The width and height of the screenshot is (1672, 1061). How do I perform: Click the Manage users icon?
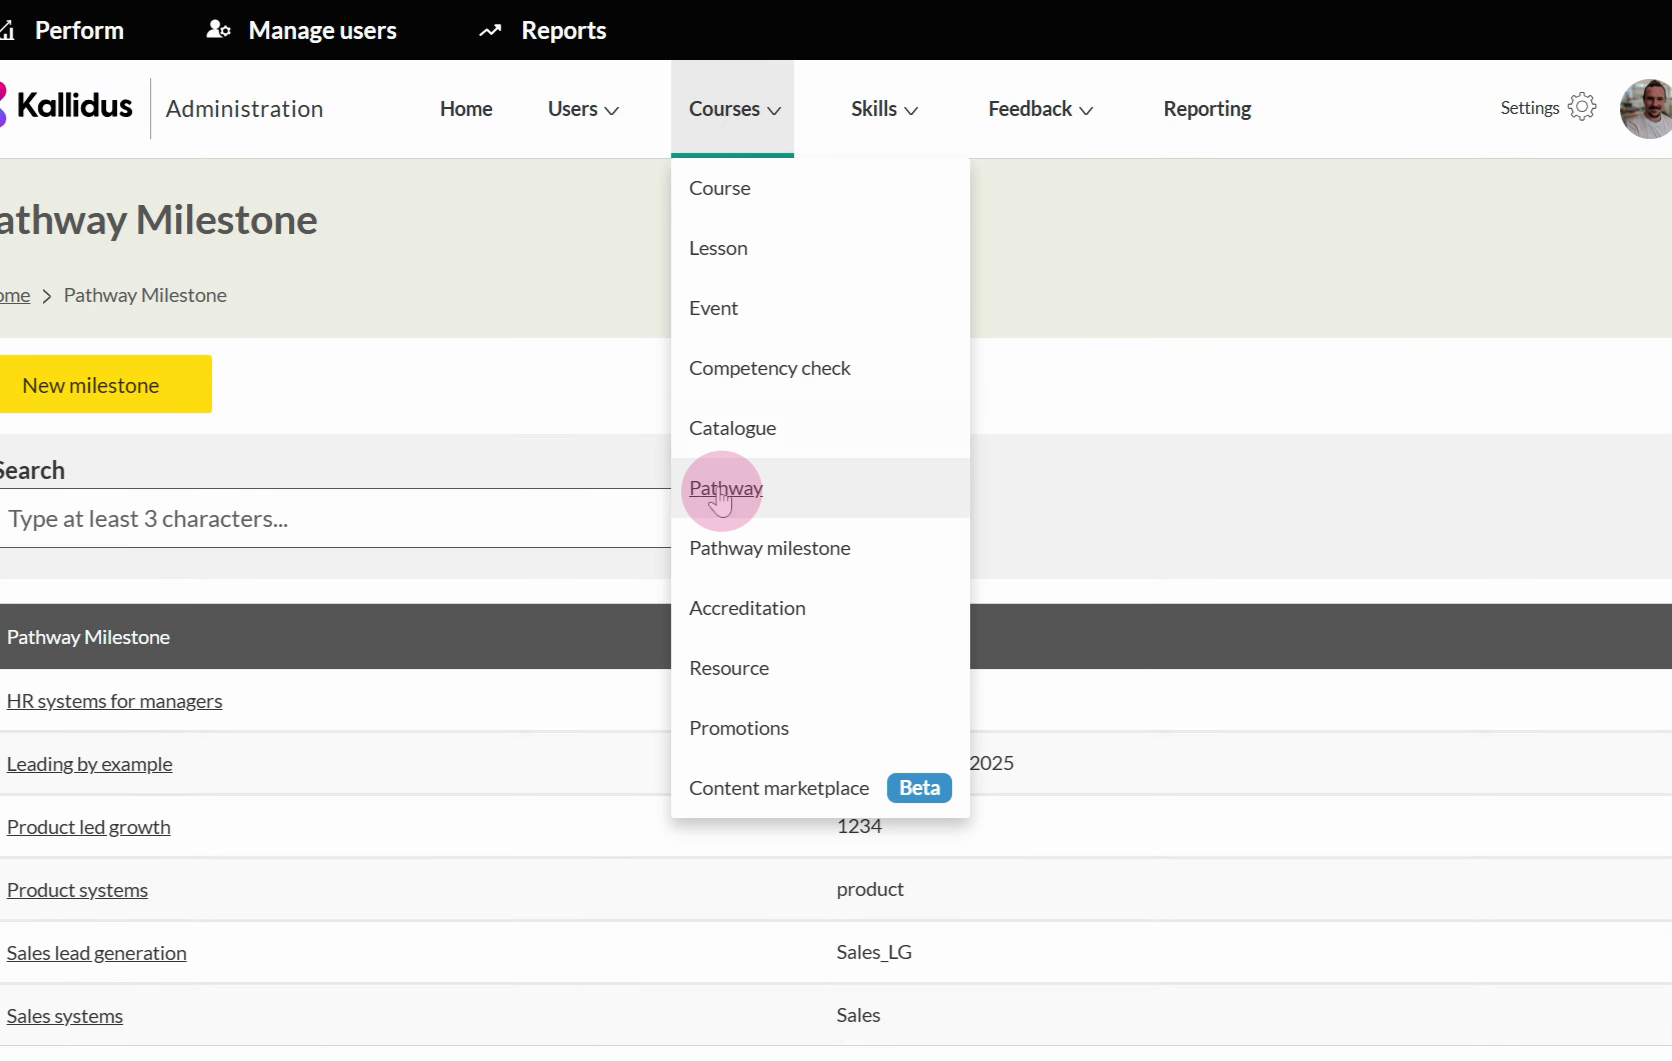click(218, 30)
